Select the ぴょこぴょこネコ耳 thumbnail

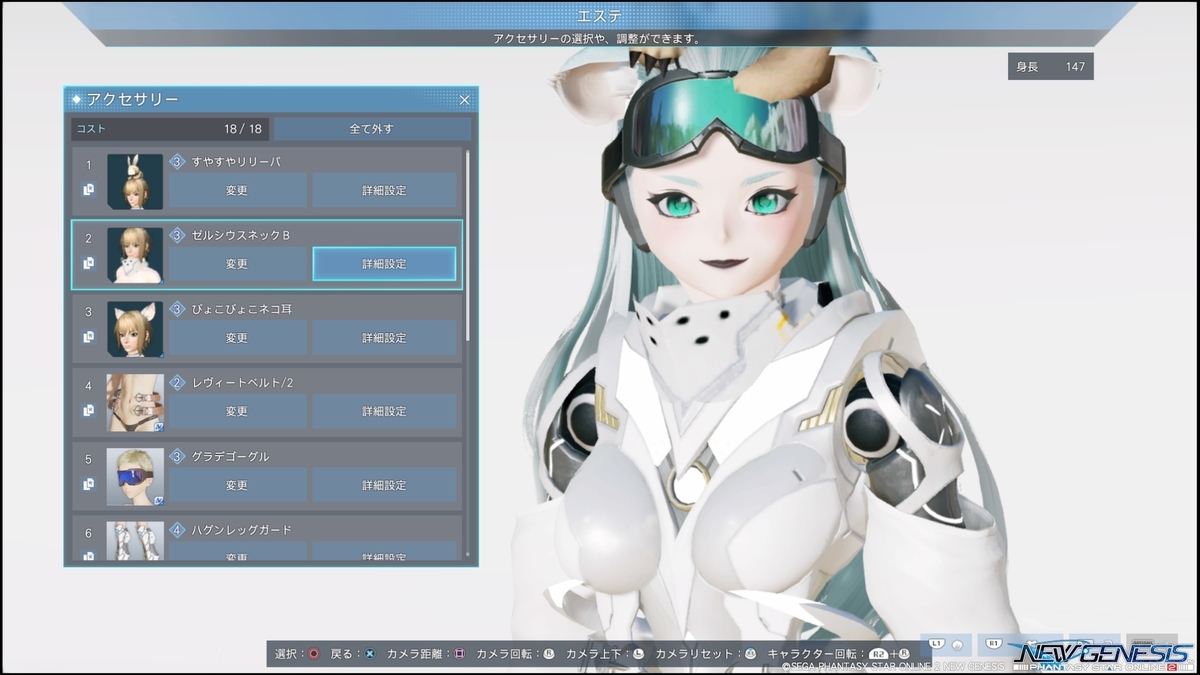point(135,329)
